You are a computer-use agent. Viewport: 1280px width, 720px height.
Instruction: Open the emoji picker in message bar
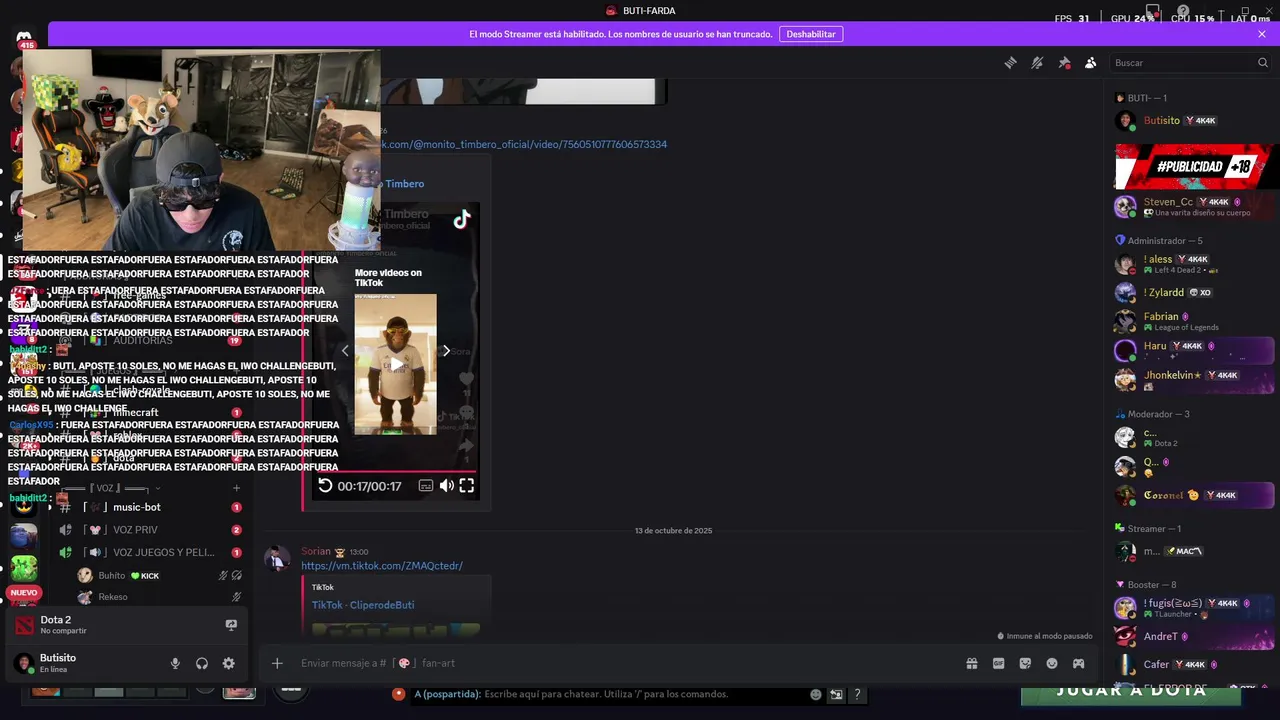coord(1052,663)
